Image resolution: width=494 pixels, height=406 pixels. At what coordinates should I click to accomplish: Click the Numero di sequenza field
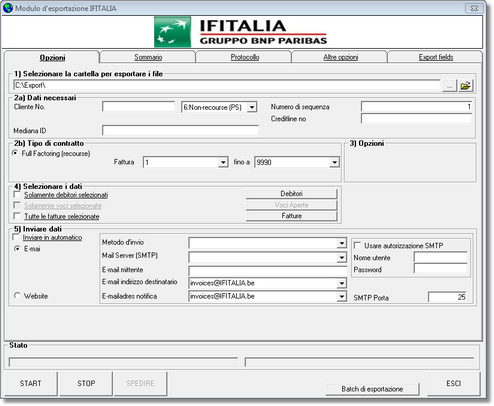click(x=416, y=107)
